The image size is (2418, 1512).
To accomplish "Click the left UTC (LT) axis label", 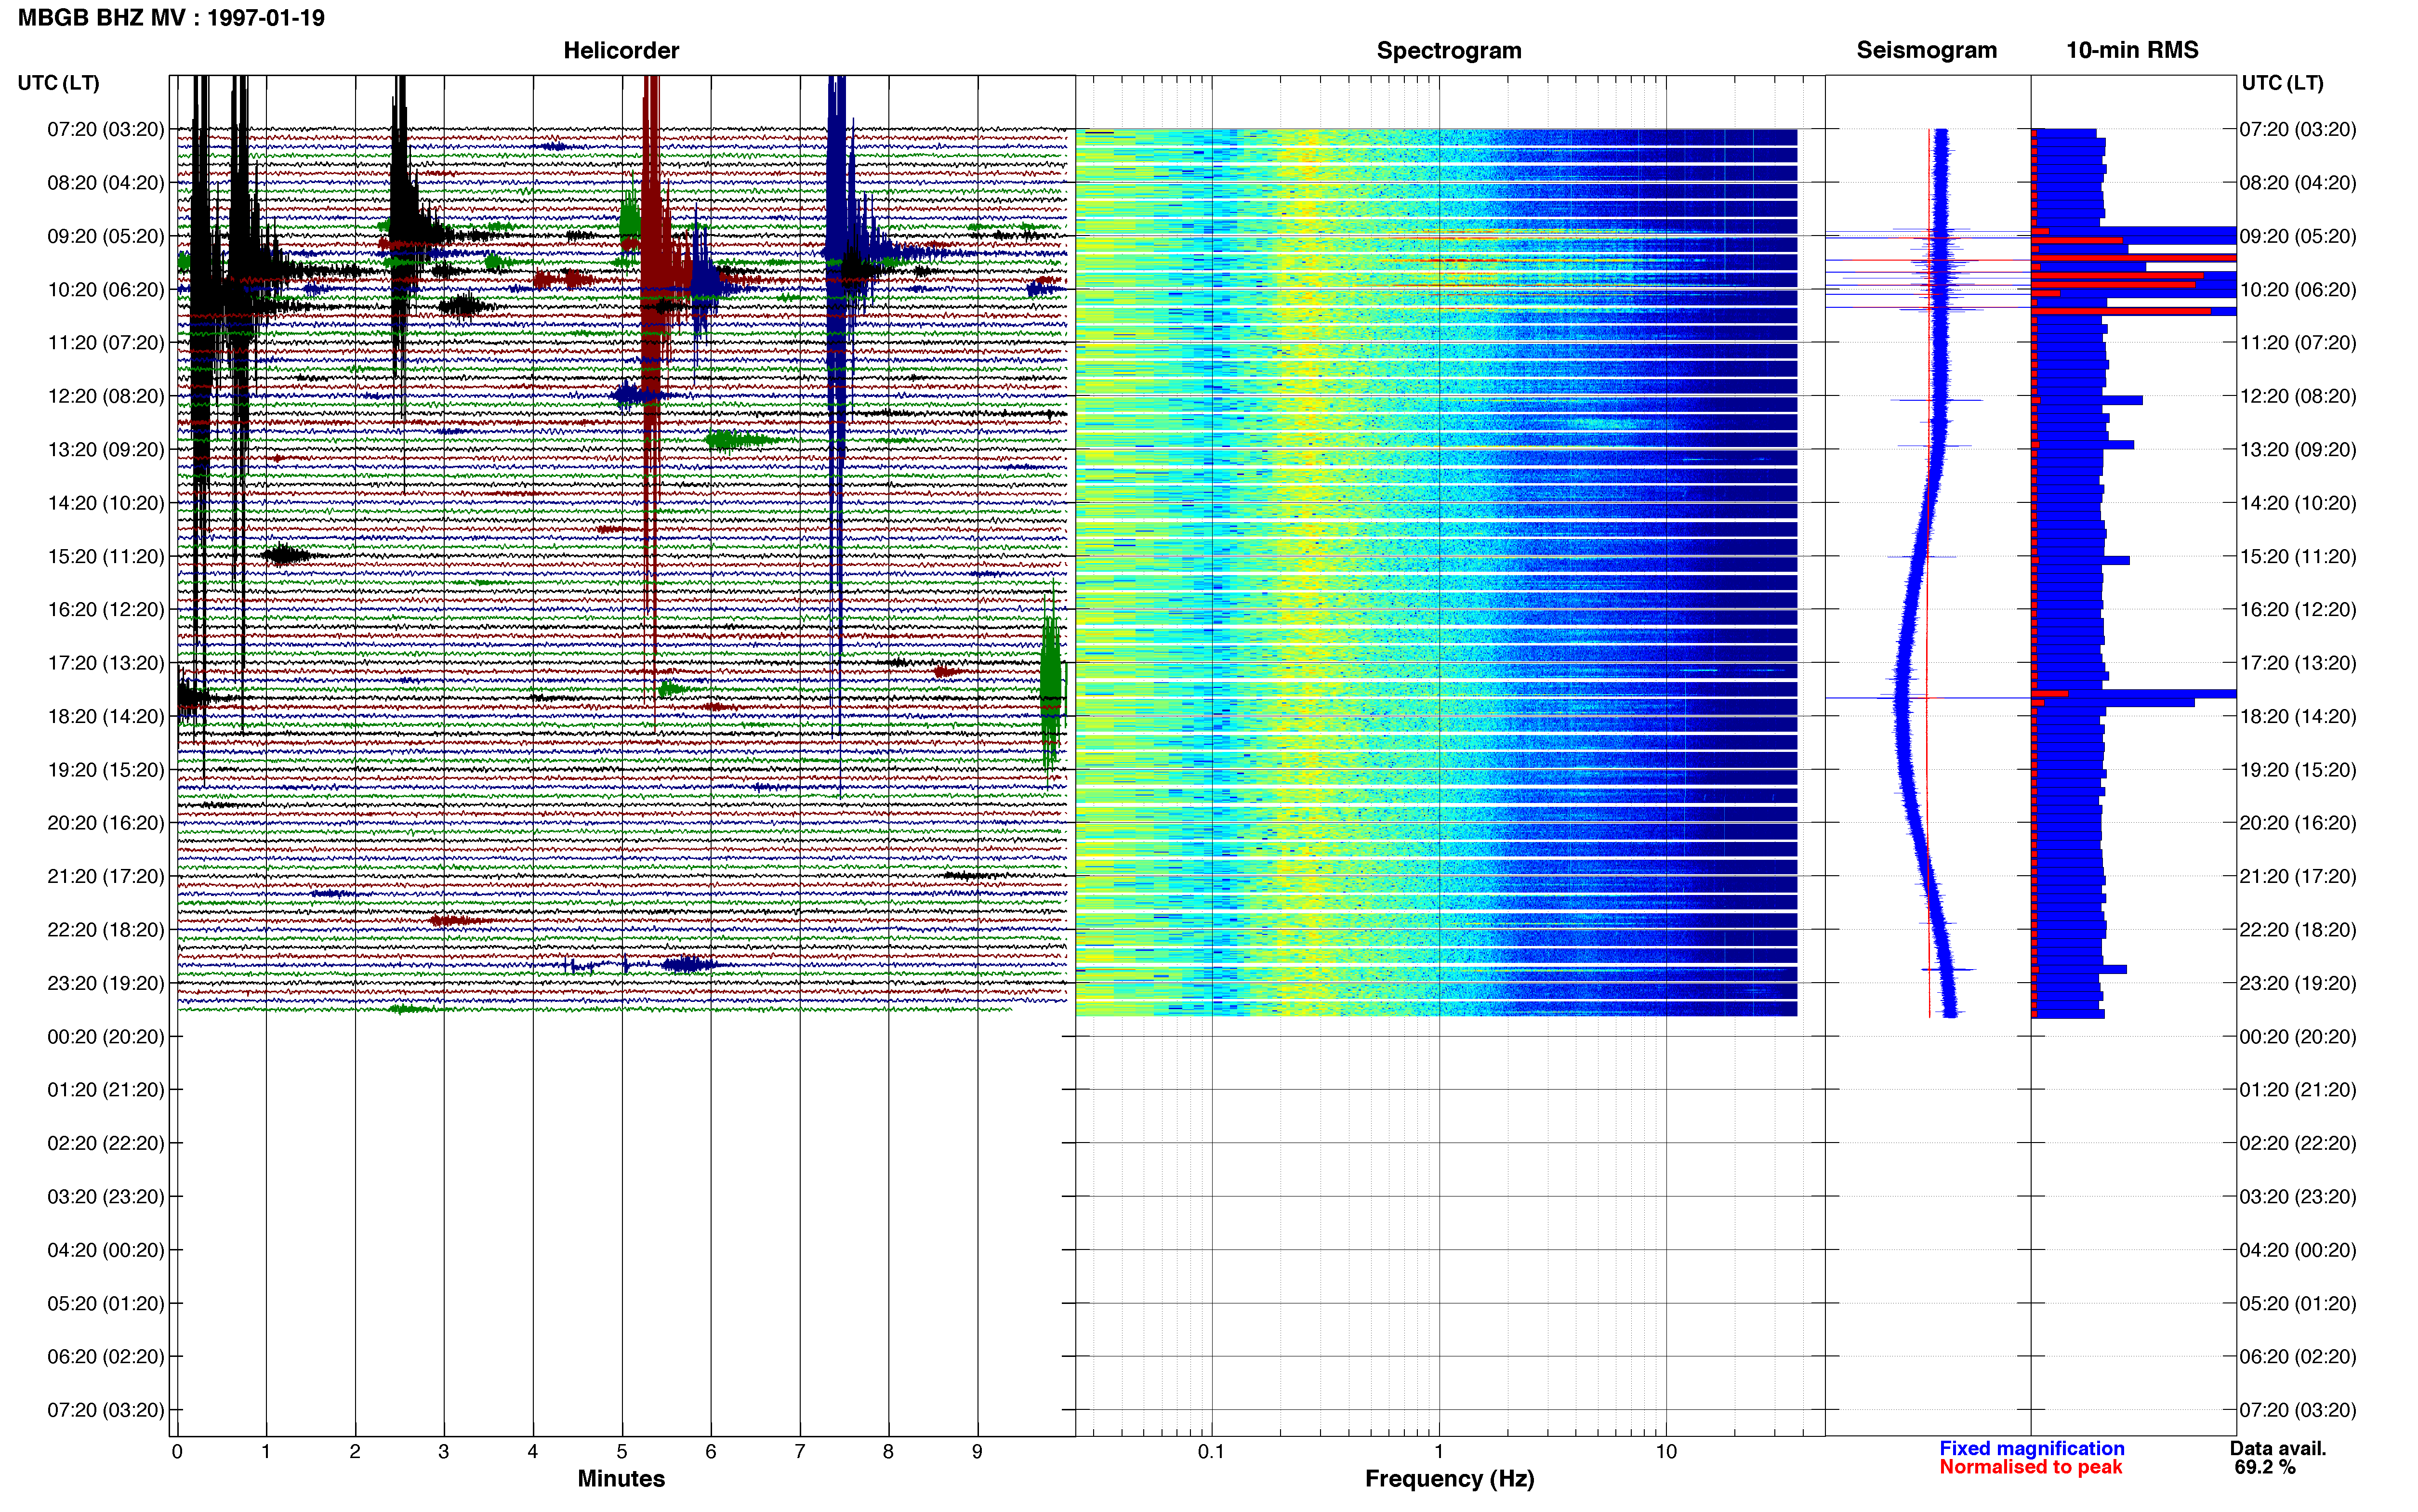I will pyautogui.click(x=58, y=83).
